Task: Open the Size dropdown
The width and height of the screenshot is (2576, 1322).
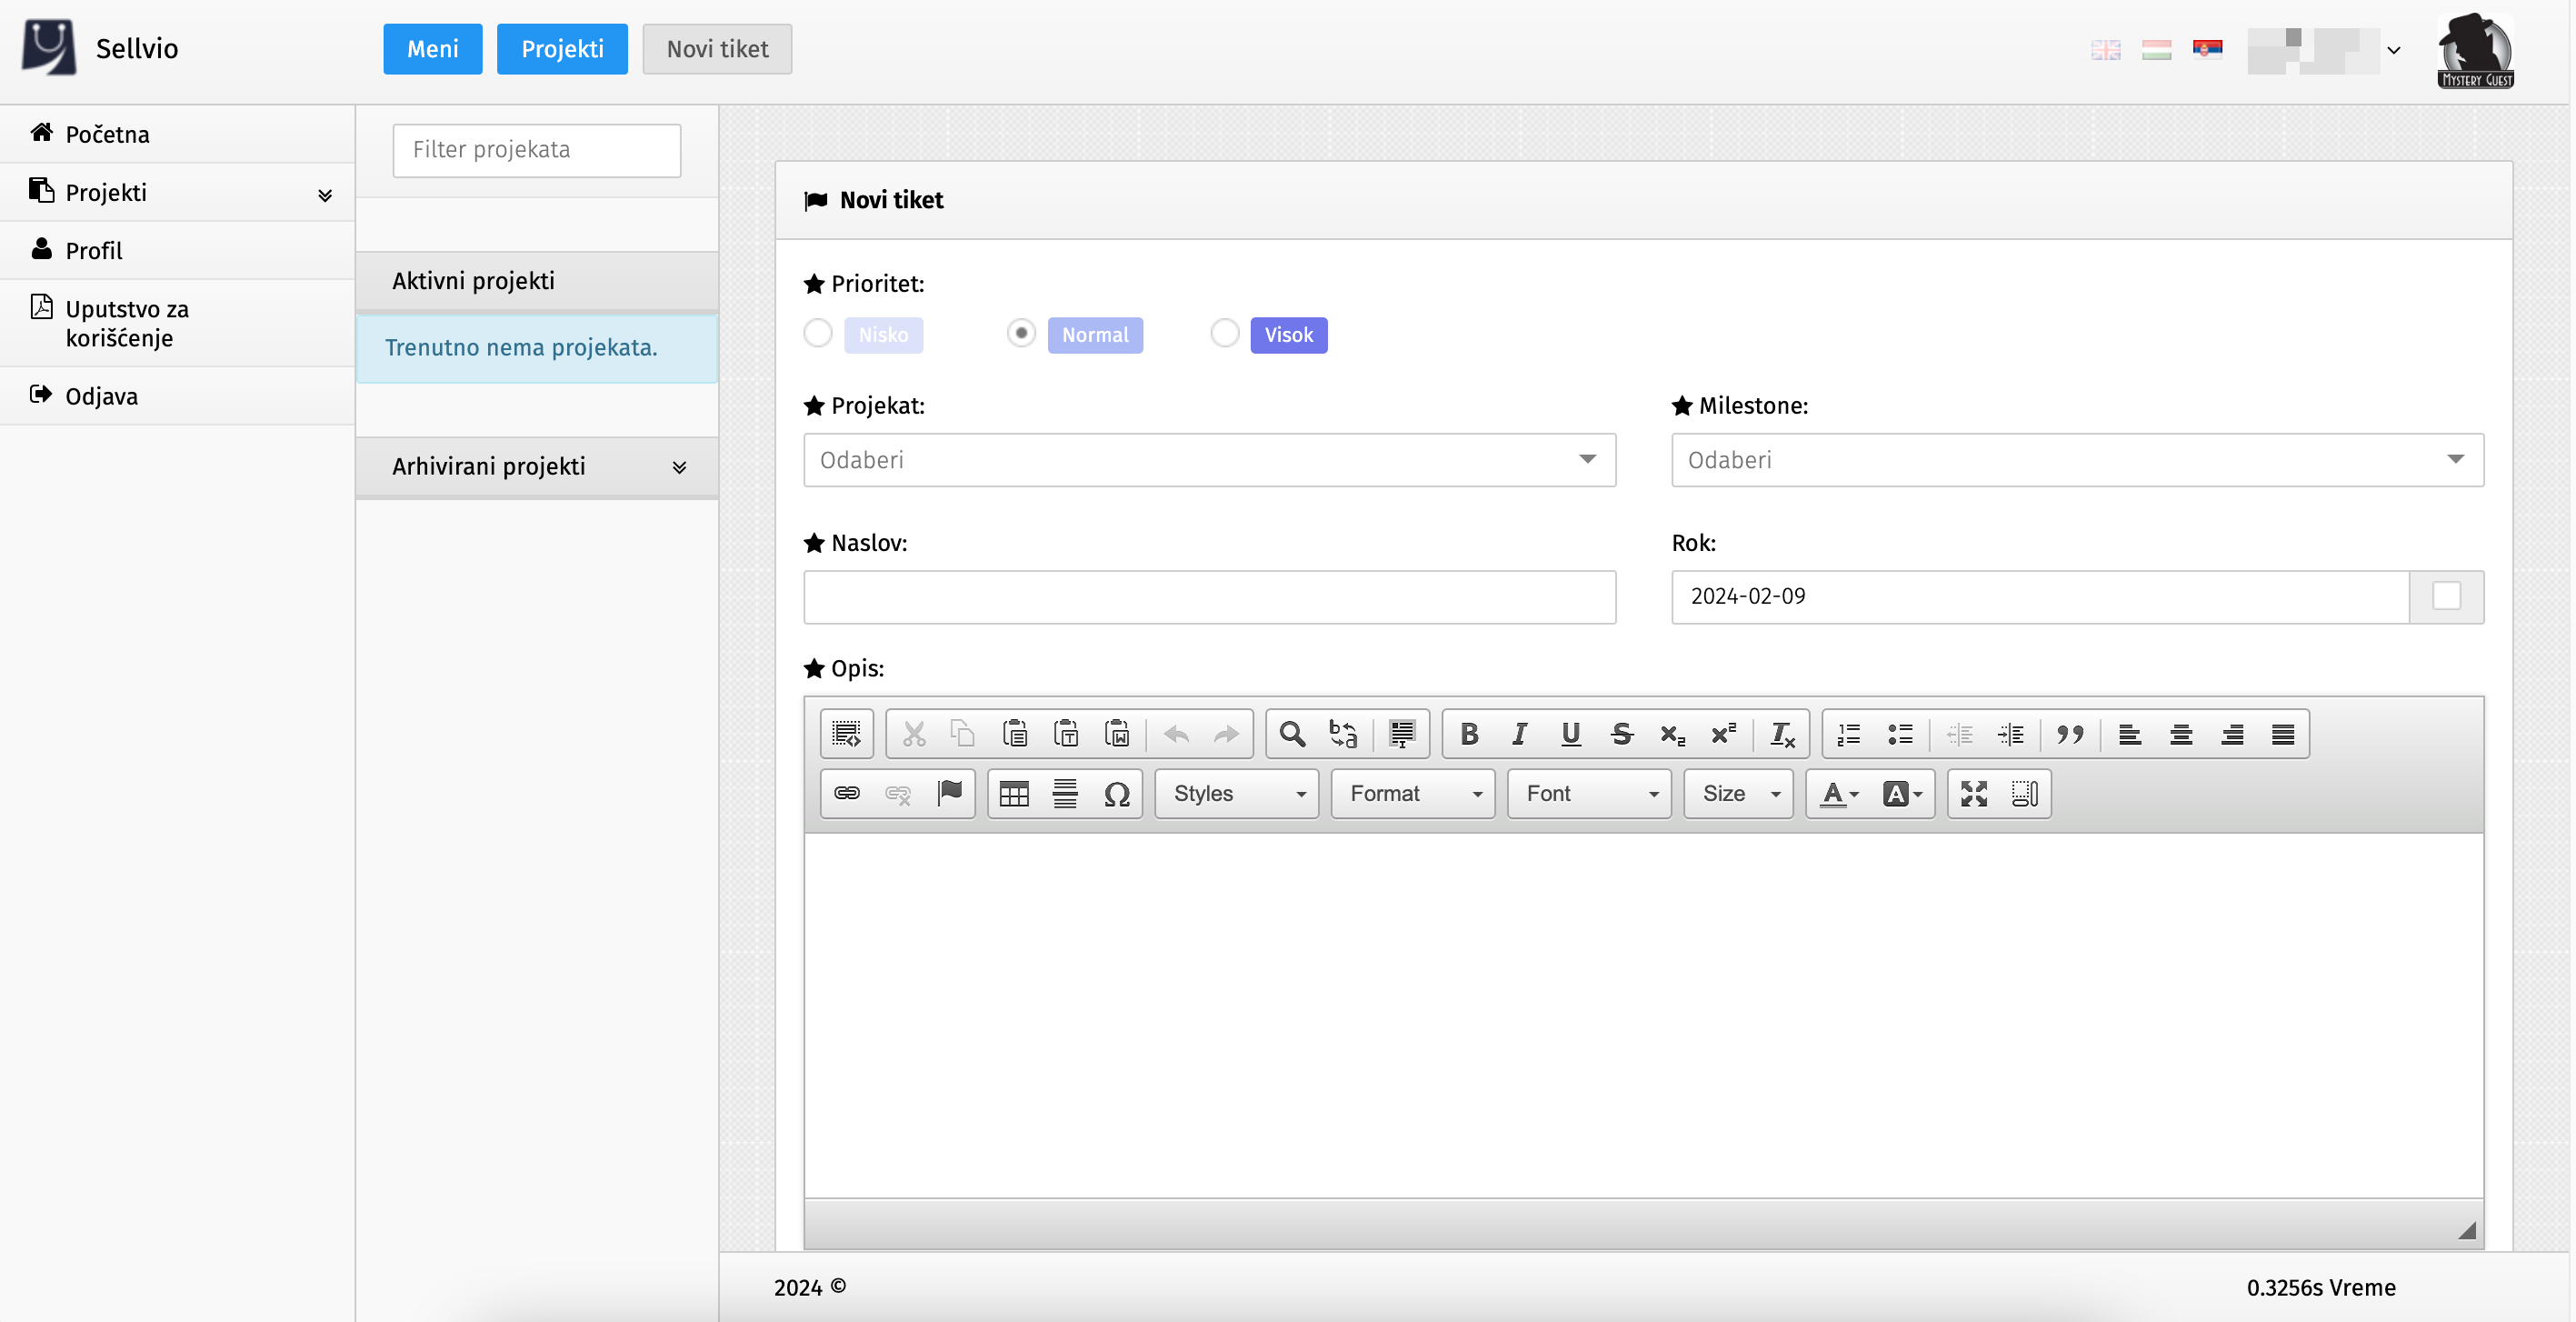Action: pos(1739,793)
